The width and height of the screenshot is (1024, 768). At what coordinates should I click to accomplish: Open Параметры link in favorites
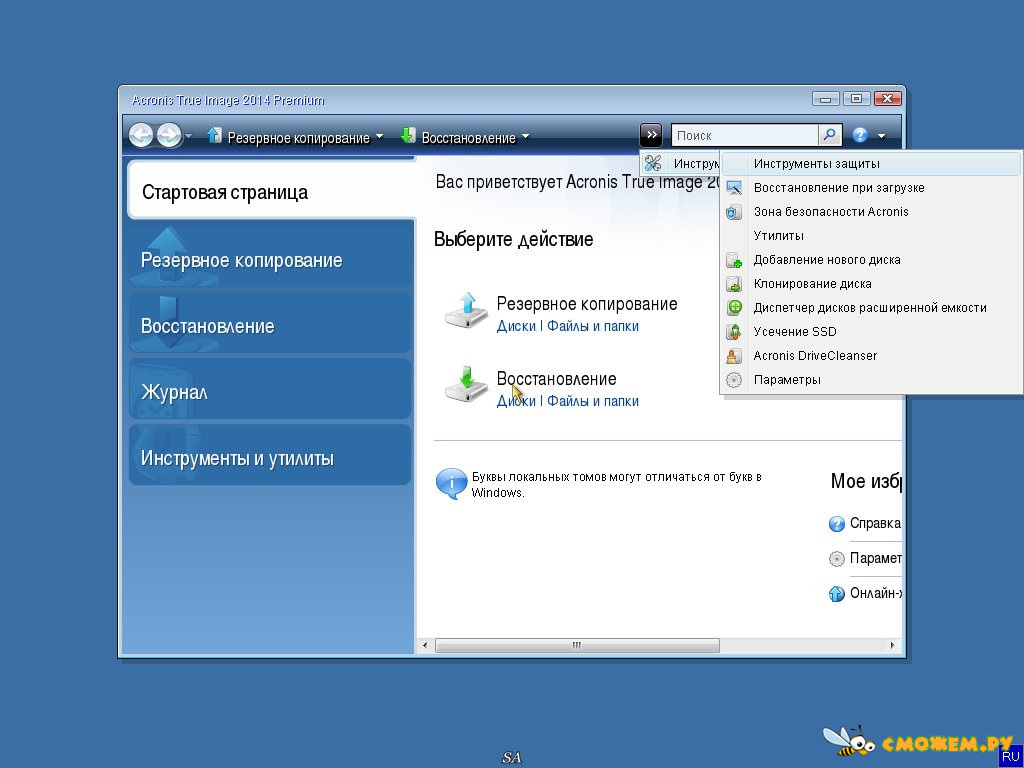pos(875,558)
